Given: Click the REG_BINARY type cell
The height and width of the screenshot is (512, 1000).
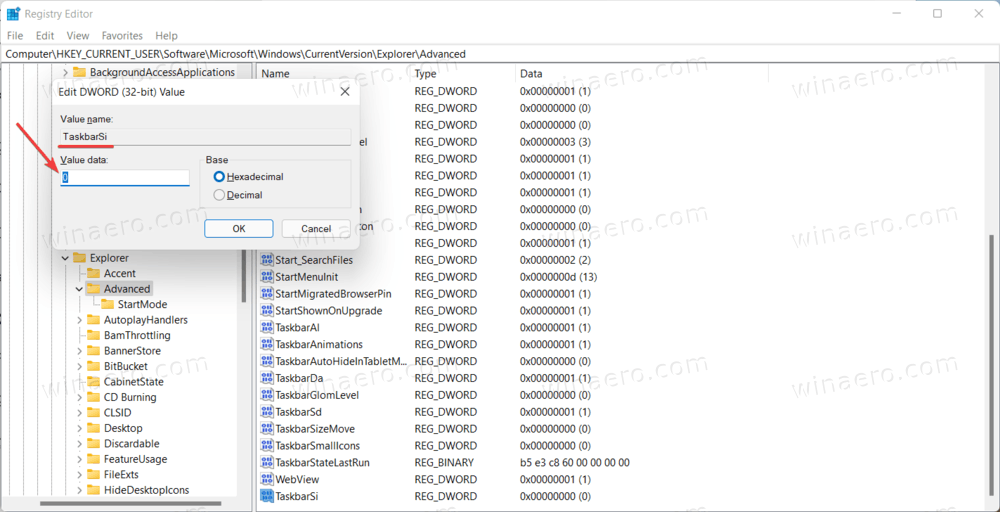Looking at the screenshot, I should point(444,462).
